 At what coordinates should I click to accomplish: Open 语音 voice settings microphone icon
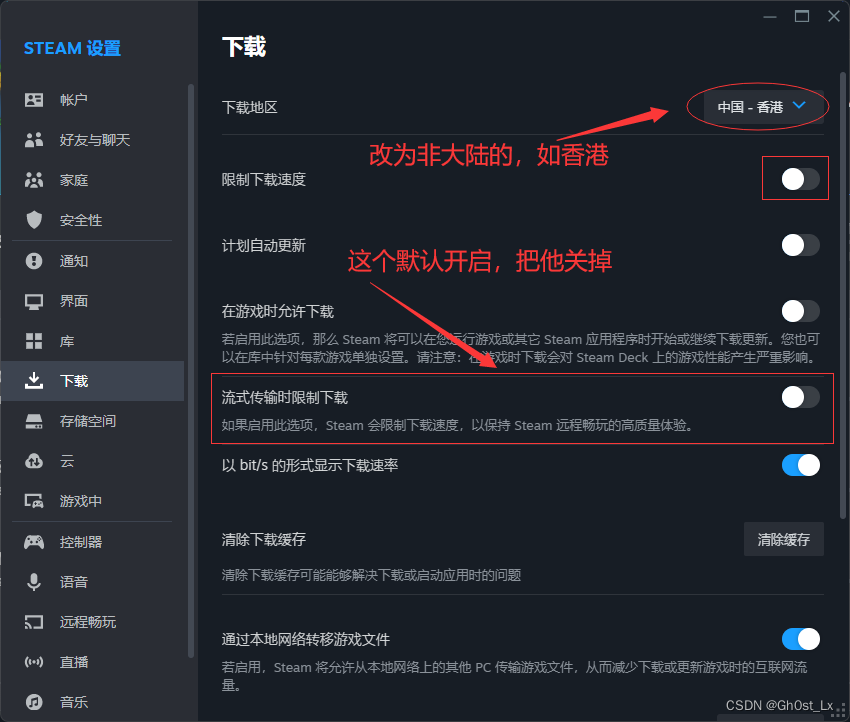point(35,581)
